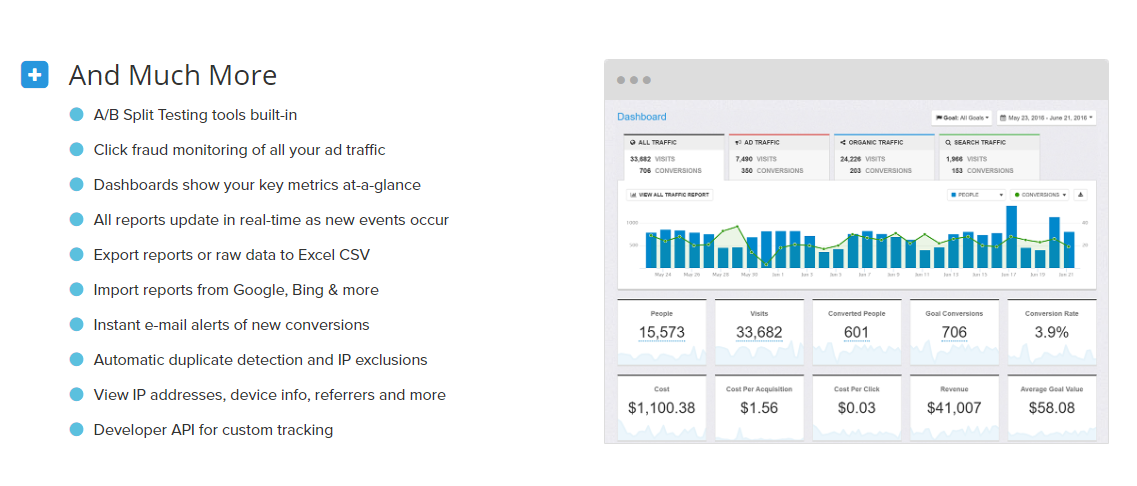
Task: Click the megaphone icon on Ad Traffic tab
Action: tap(737, 144)
